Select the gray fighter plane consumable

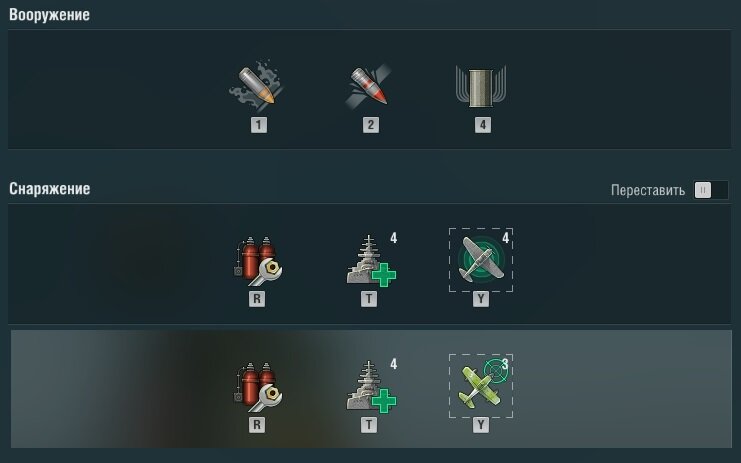point(481,260)
